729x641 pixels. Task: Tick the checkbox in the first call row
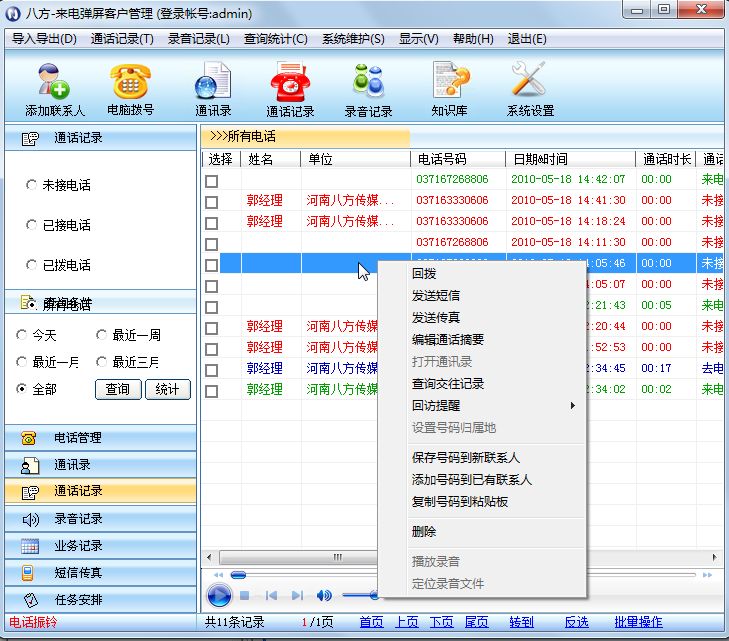pyautogui.click(x=211, y=180)
